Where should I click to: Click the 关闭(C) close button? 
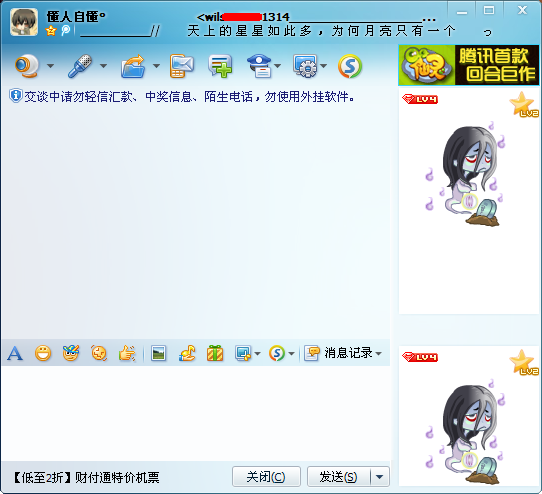click(266, 477)
